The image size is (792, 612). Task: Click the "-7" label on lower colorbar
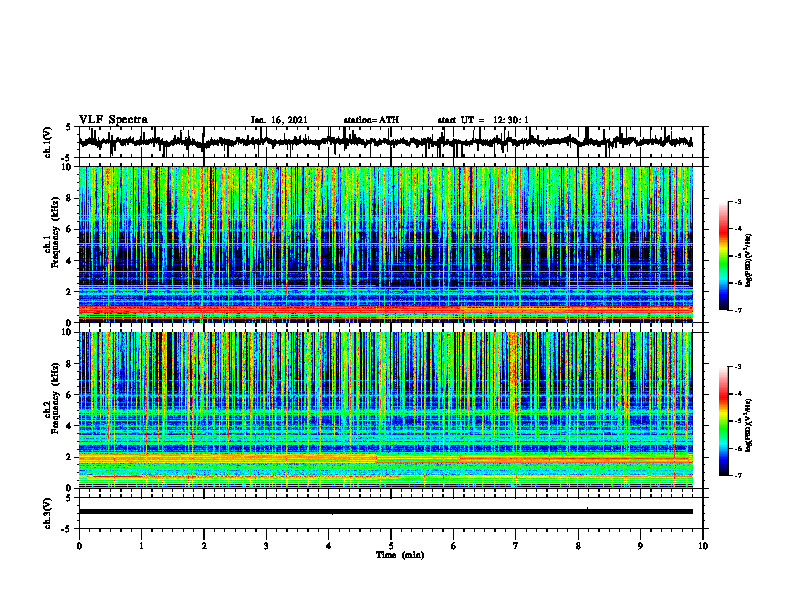click(737, 475)
